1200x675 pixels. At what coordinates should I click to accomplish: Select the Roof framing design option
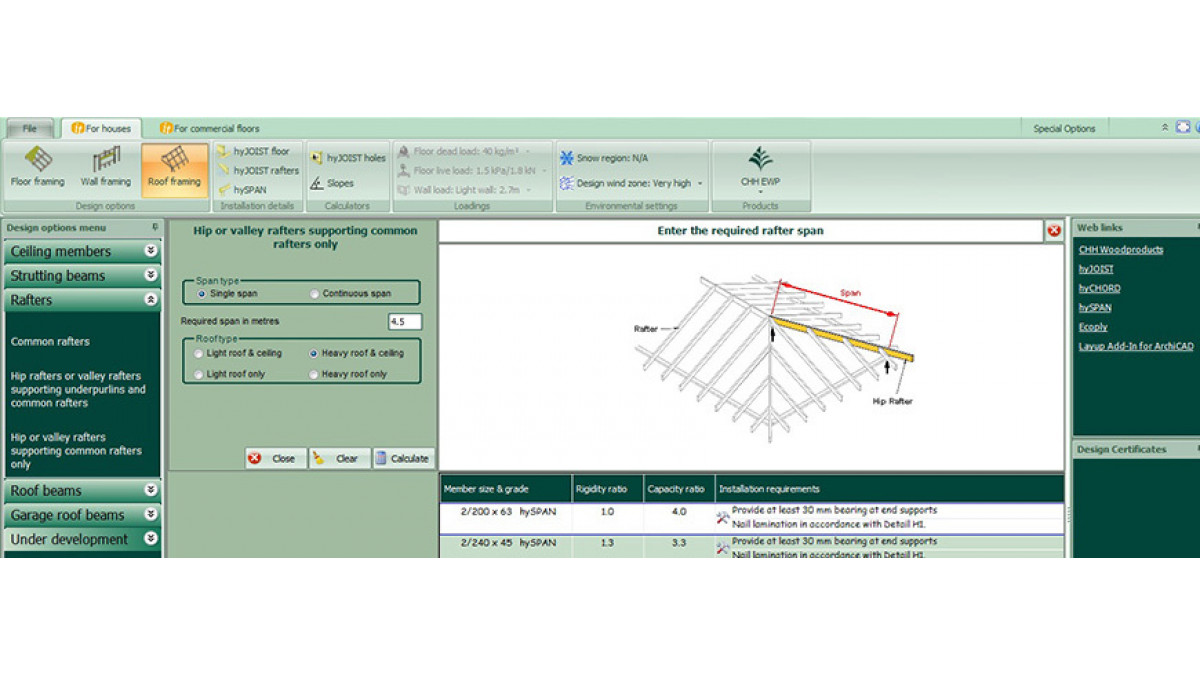click(174, 169)
